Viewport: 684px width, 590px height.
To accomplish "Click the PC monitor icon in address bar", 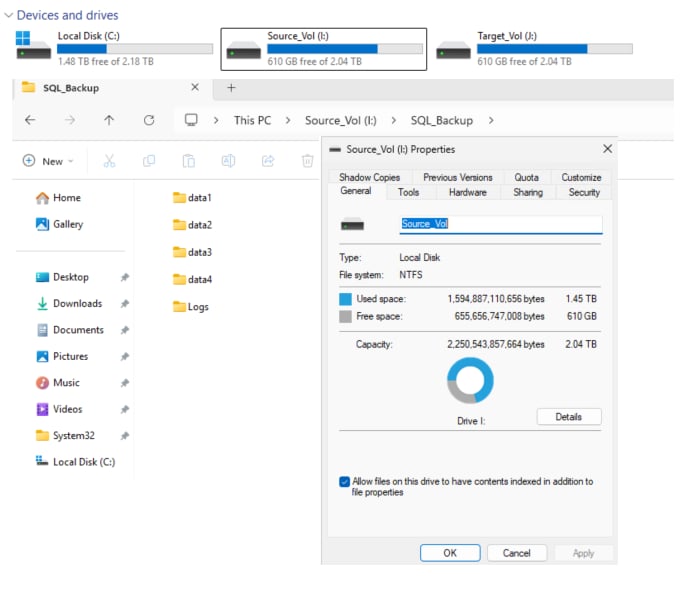I will pyautogui.click(x=191, y=120).
